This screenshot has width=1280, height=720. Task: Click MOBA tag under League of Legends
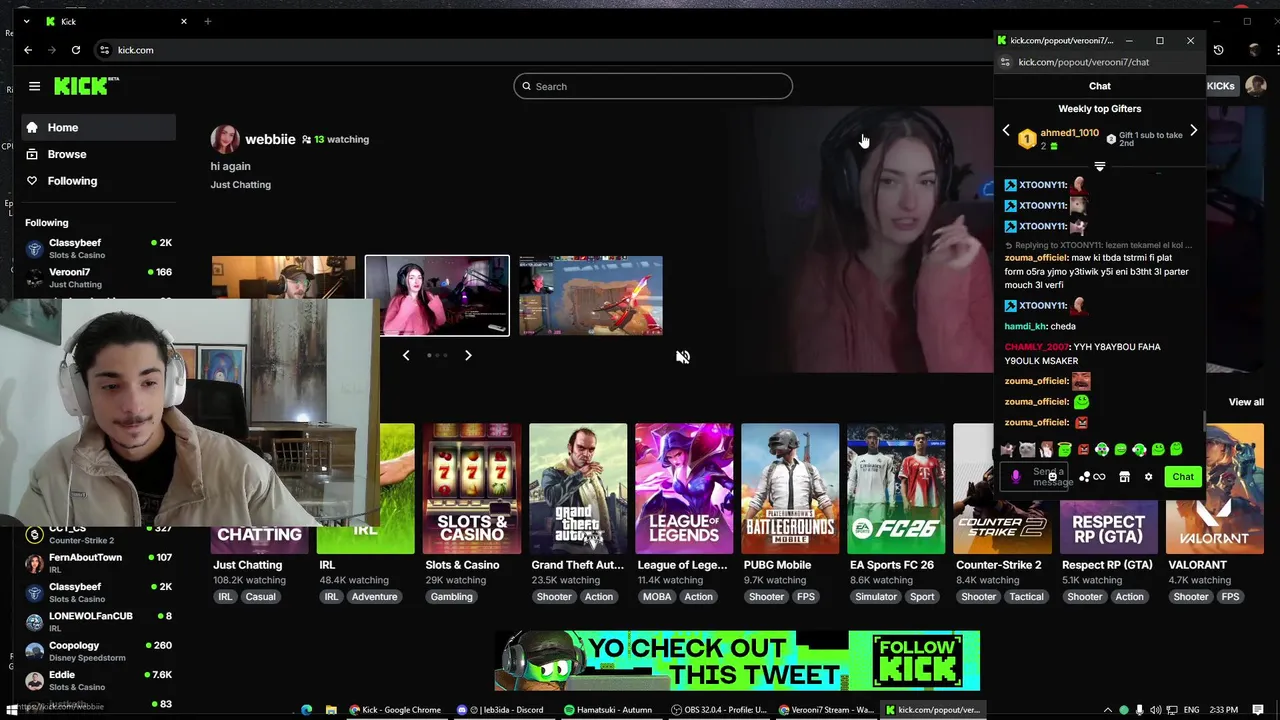tap(657, 597)
